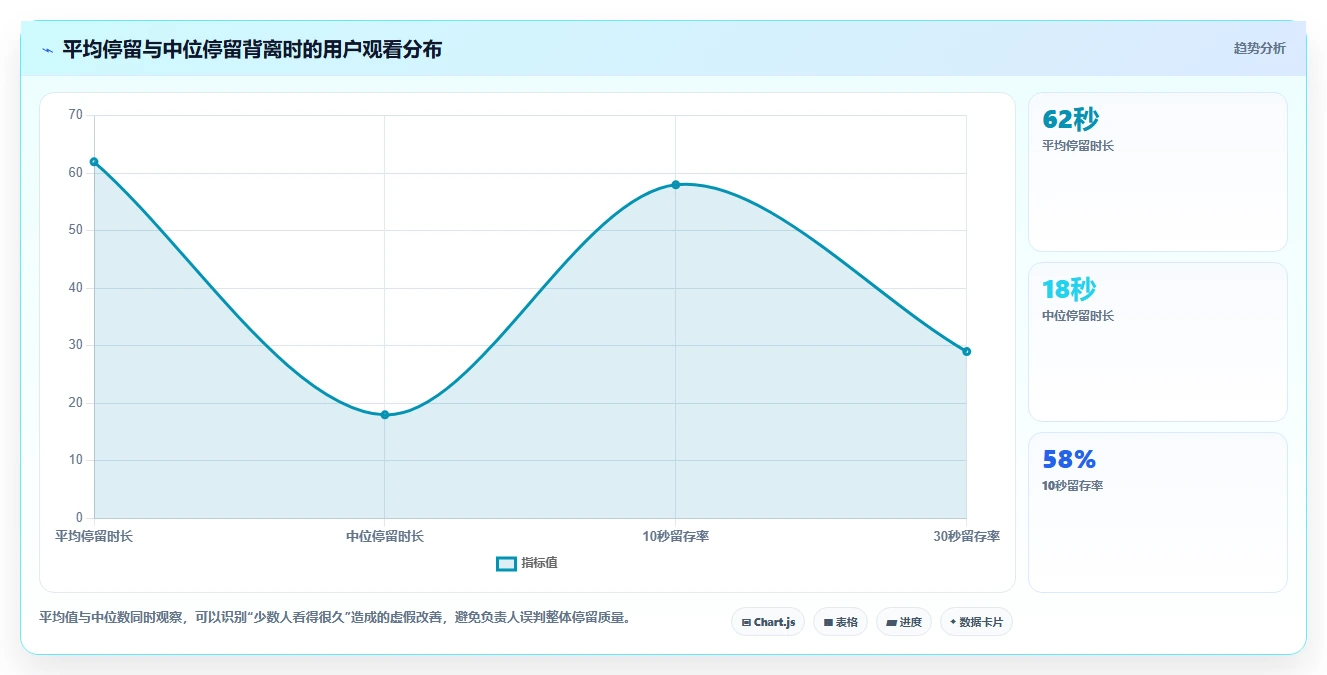Click the x-axis label 10秒留存率
1327x675 pixels.
(676, 537)
